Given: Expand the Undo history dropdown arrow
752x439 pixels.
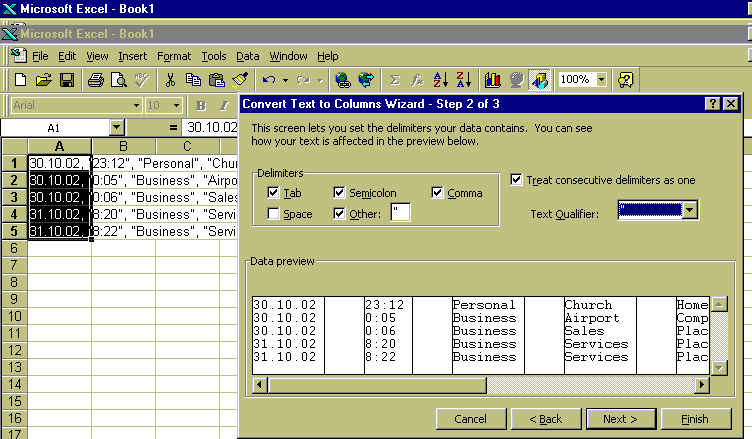Looking at the screenshot, I should pyautogui.click(x=285, y=80).
